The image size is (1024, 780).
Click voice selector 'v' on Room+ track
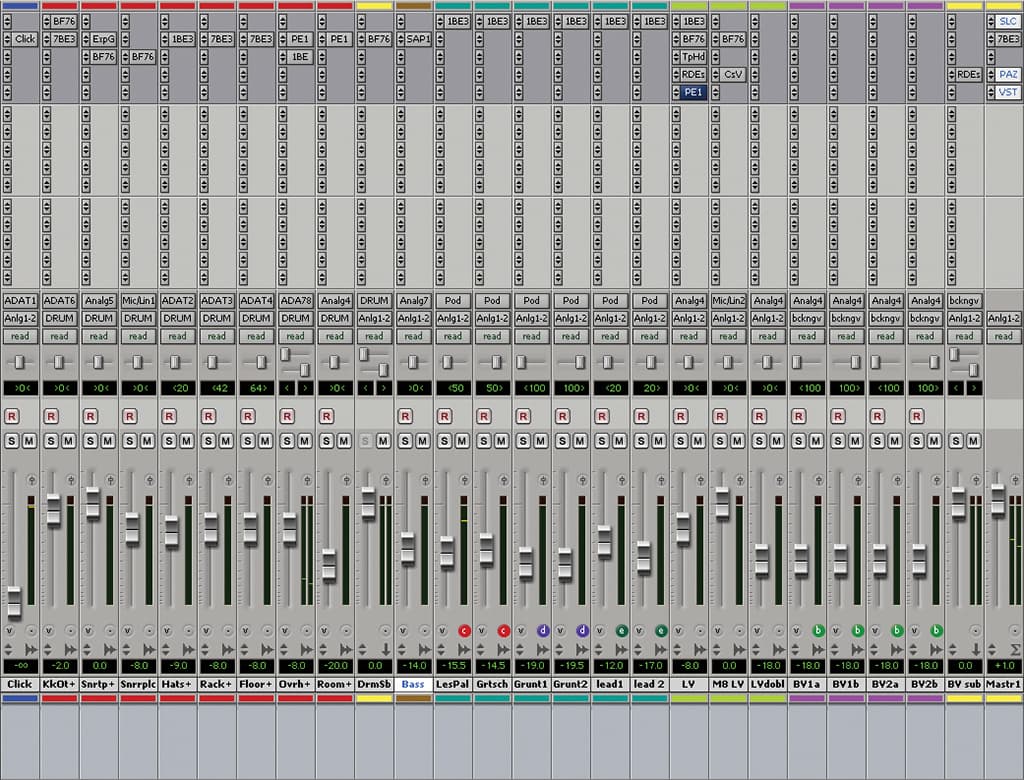tap(324, 631)
